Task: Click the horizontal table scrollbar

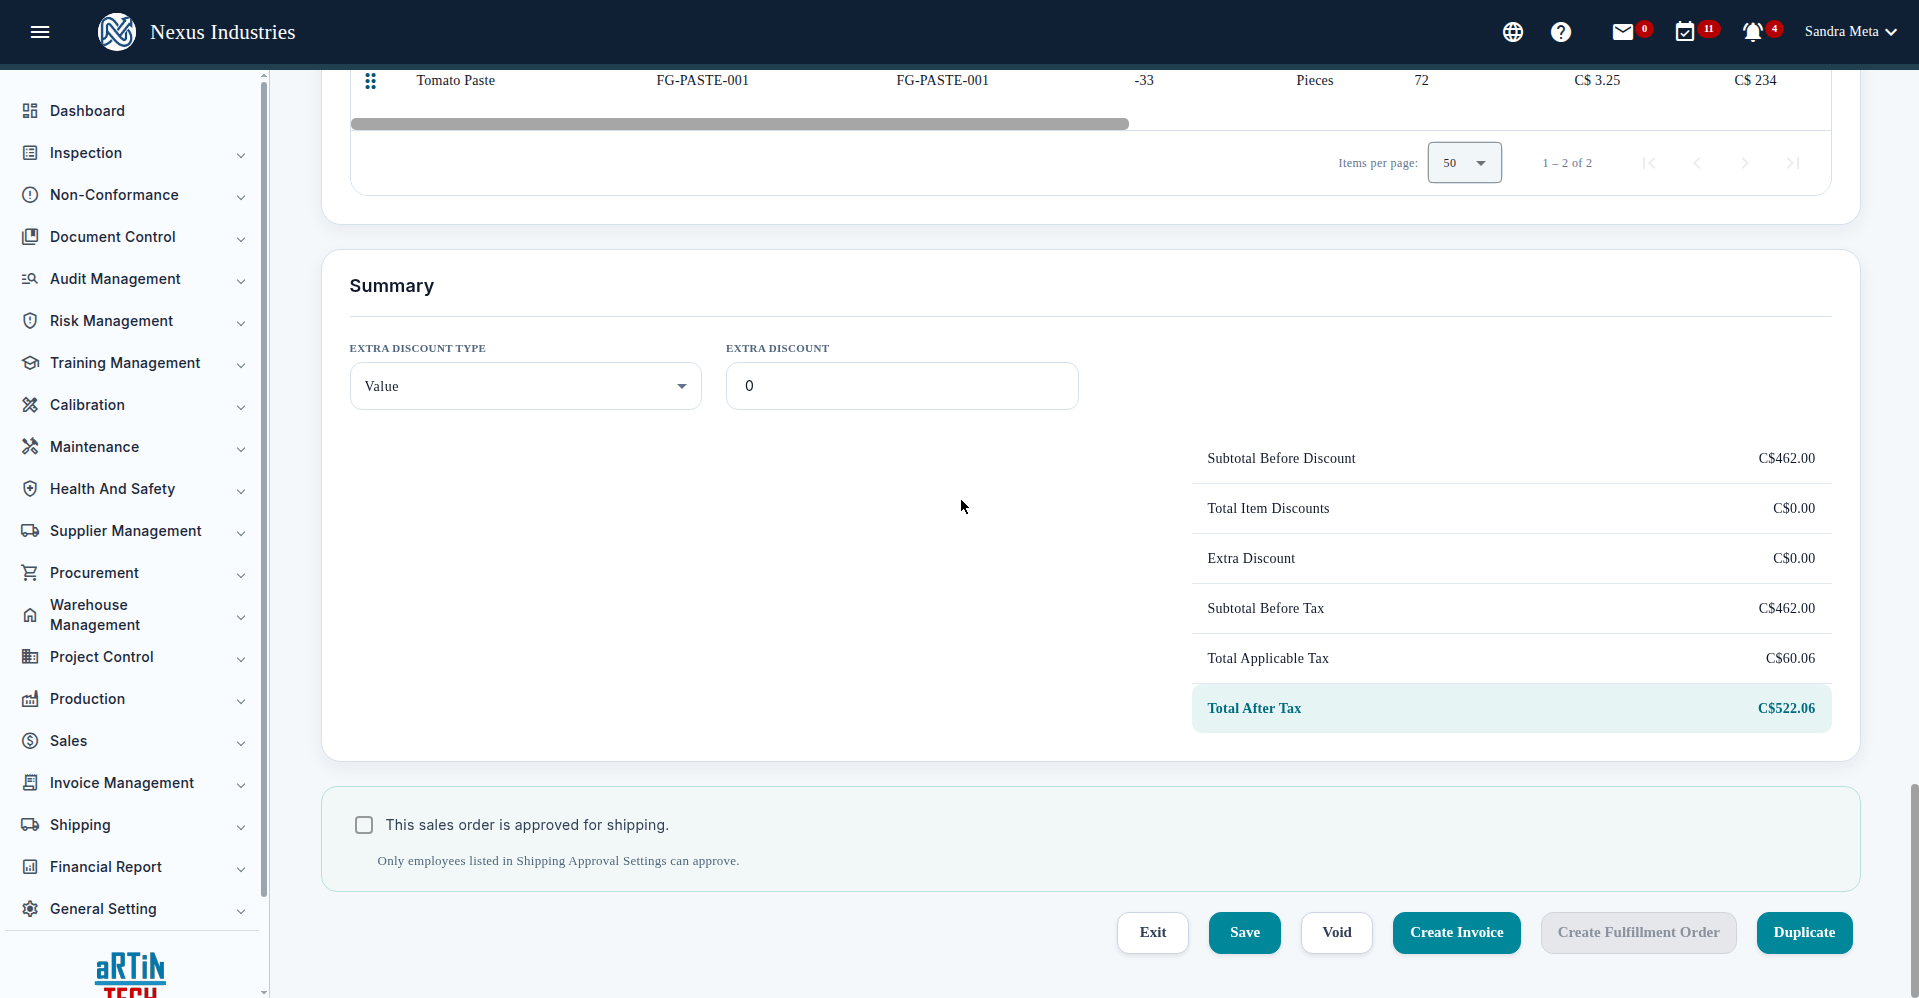Action: 739,124
